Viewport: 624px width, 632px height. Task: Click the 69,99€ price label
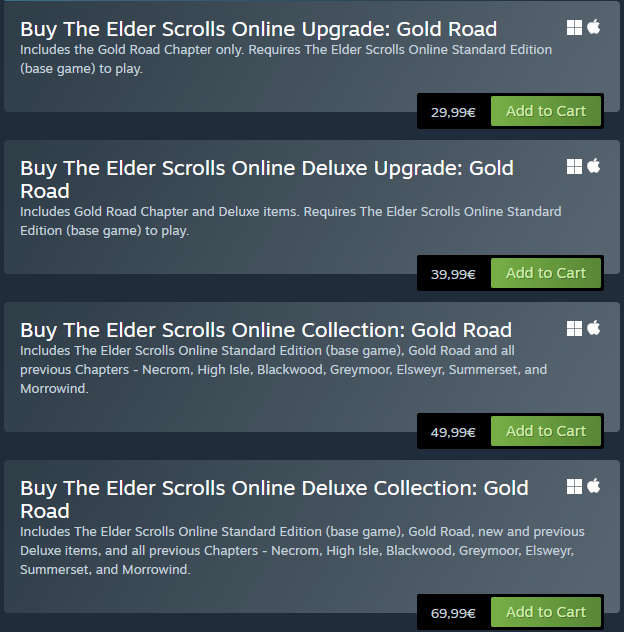click(x=453, y=613)
